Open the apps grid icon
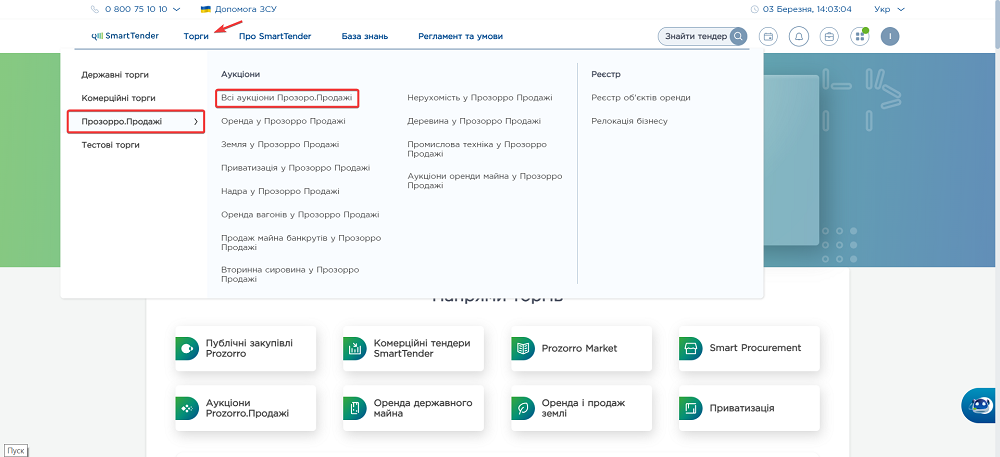The image size is (1000, 457). click(x=859, y=37)
